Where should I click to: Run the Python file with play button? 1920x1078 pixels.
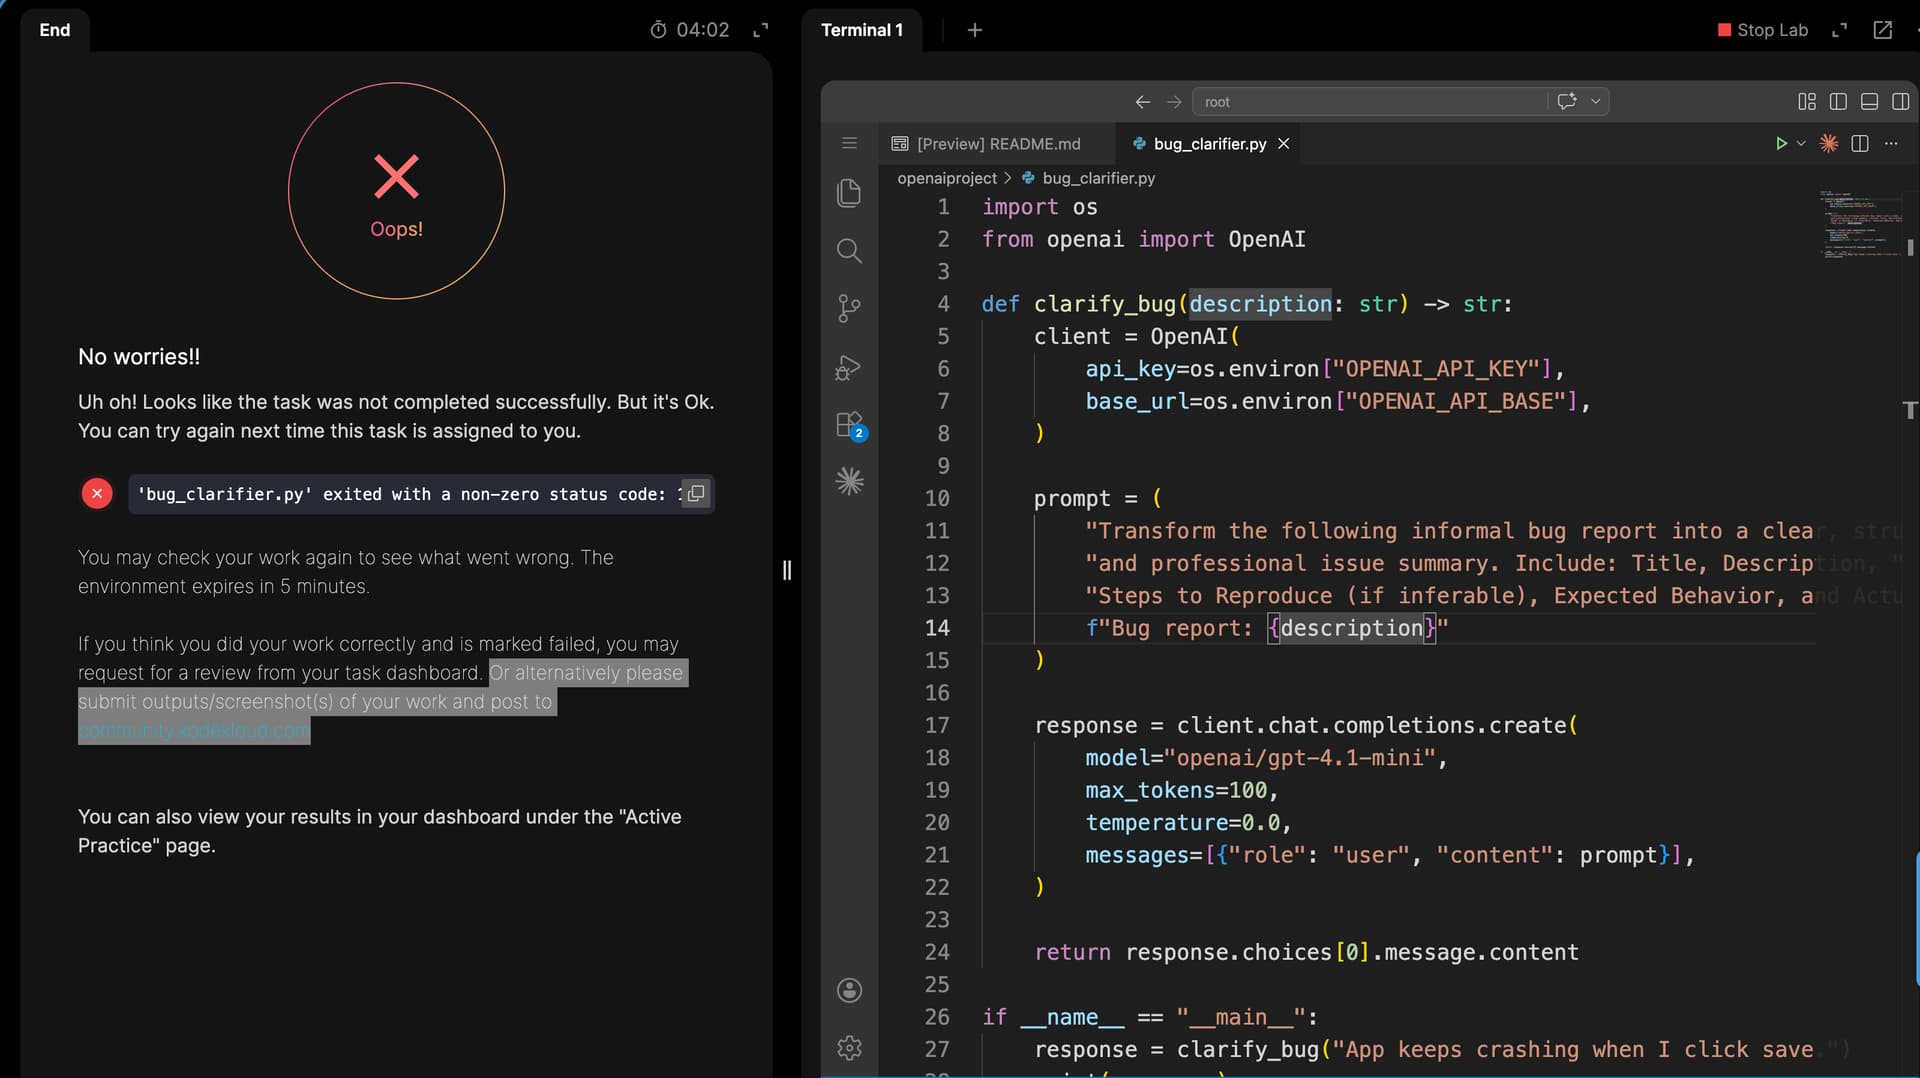pos(1780,144)
